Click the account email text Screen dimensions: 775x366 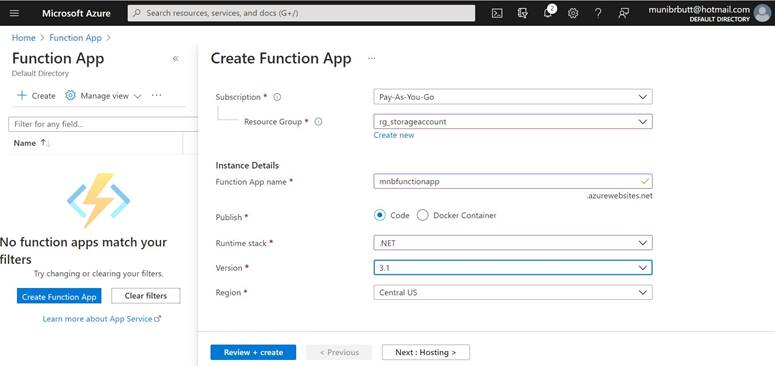(x=700, y=9)
